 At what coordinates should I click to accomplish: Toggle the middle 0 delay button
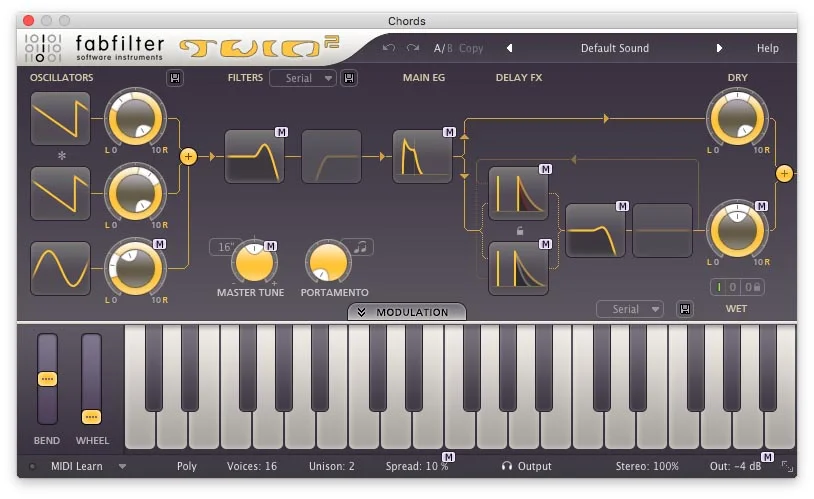coord(732,287)
